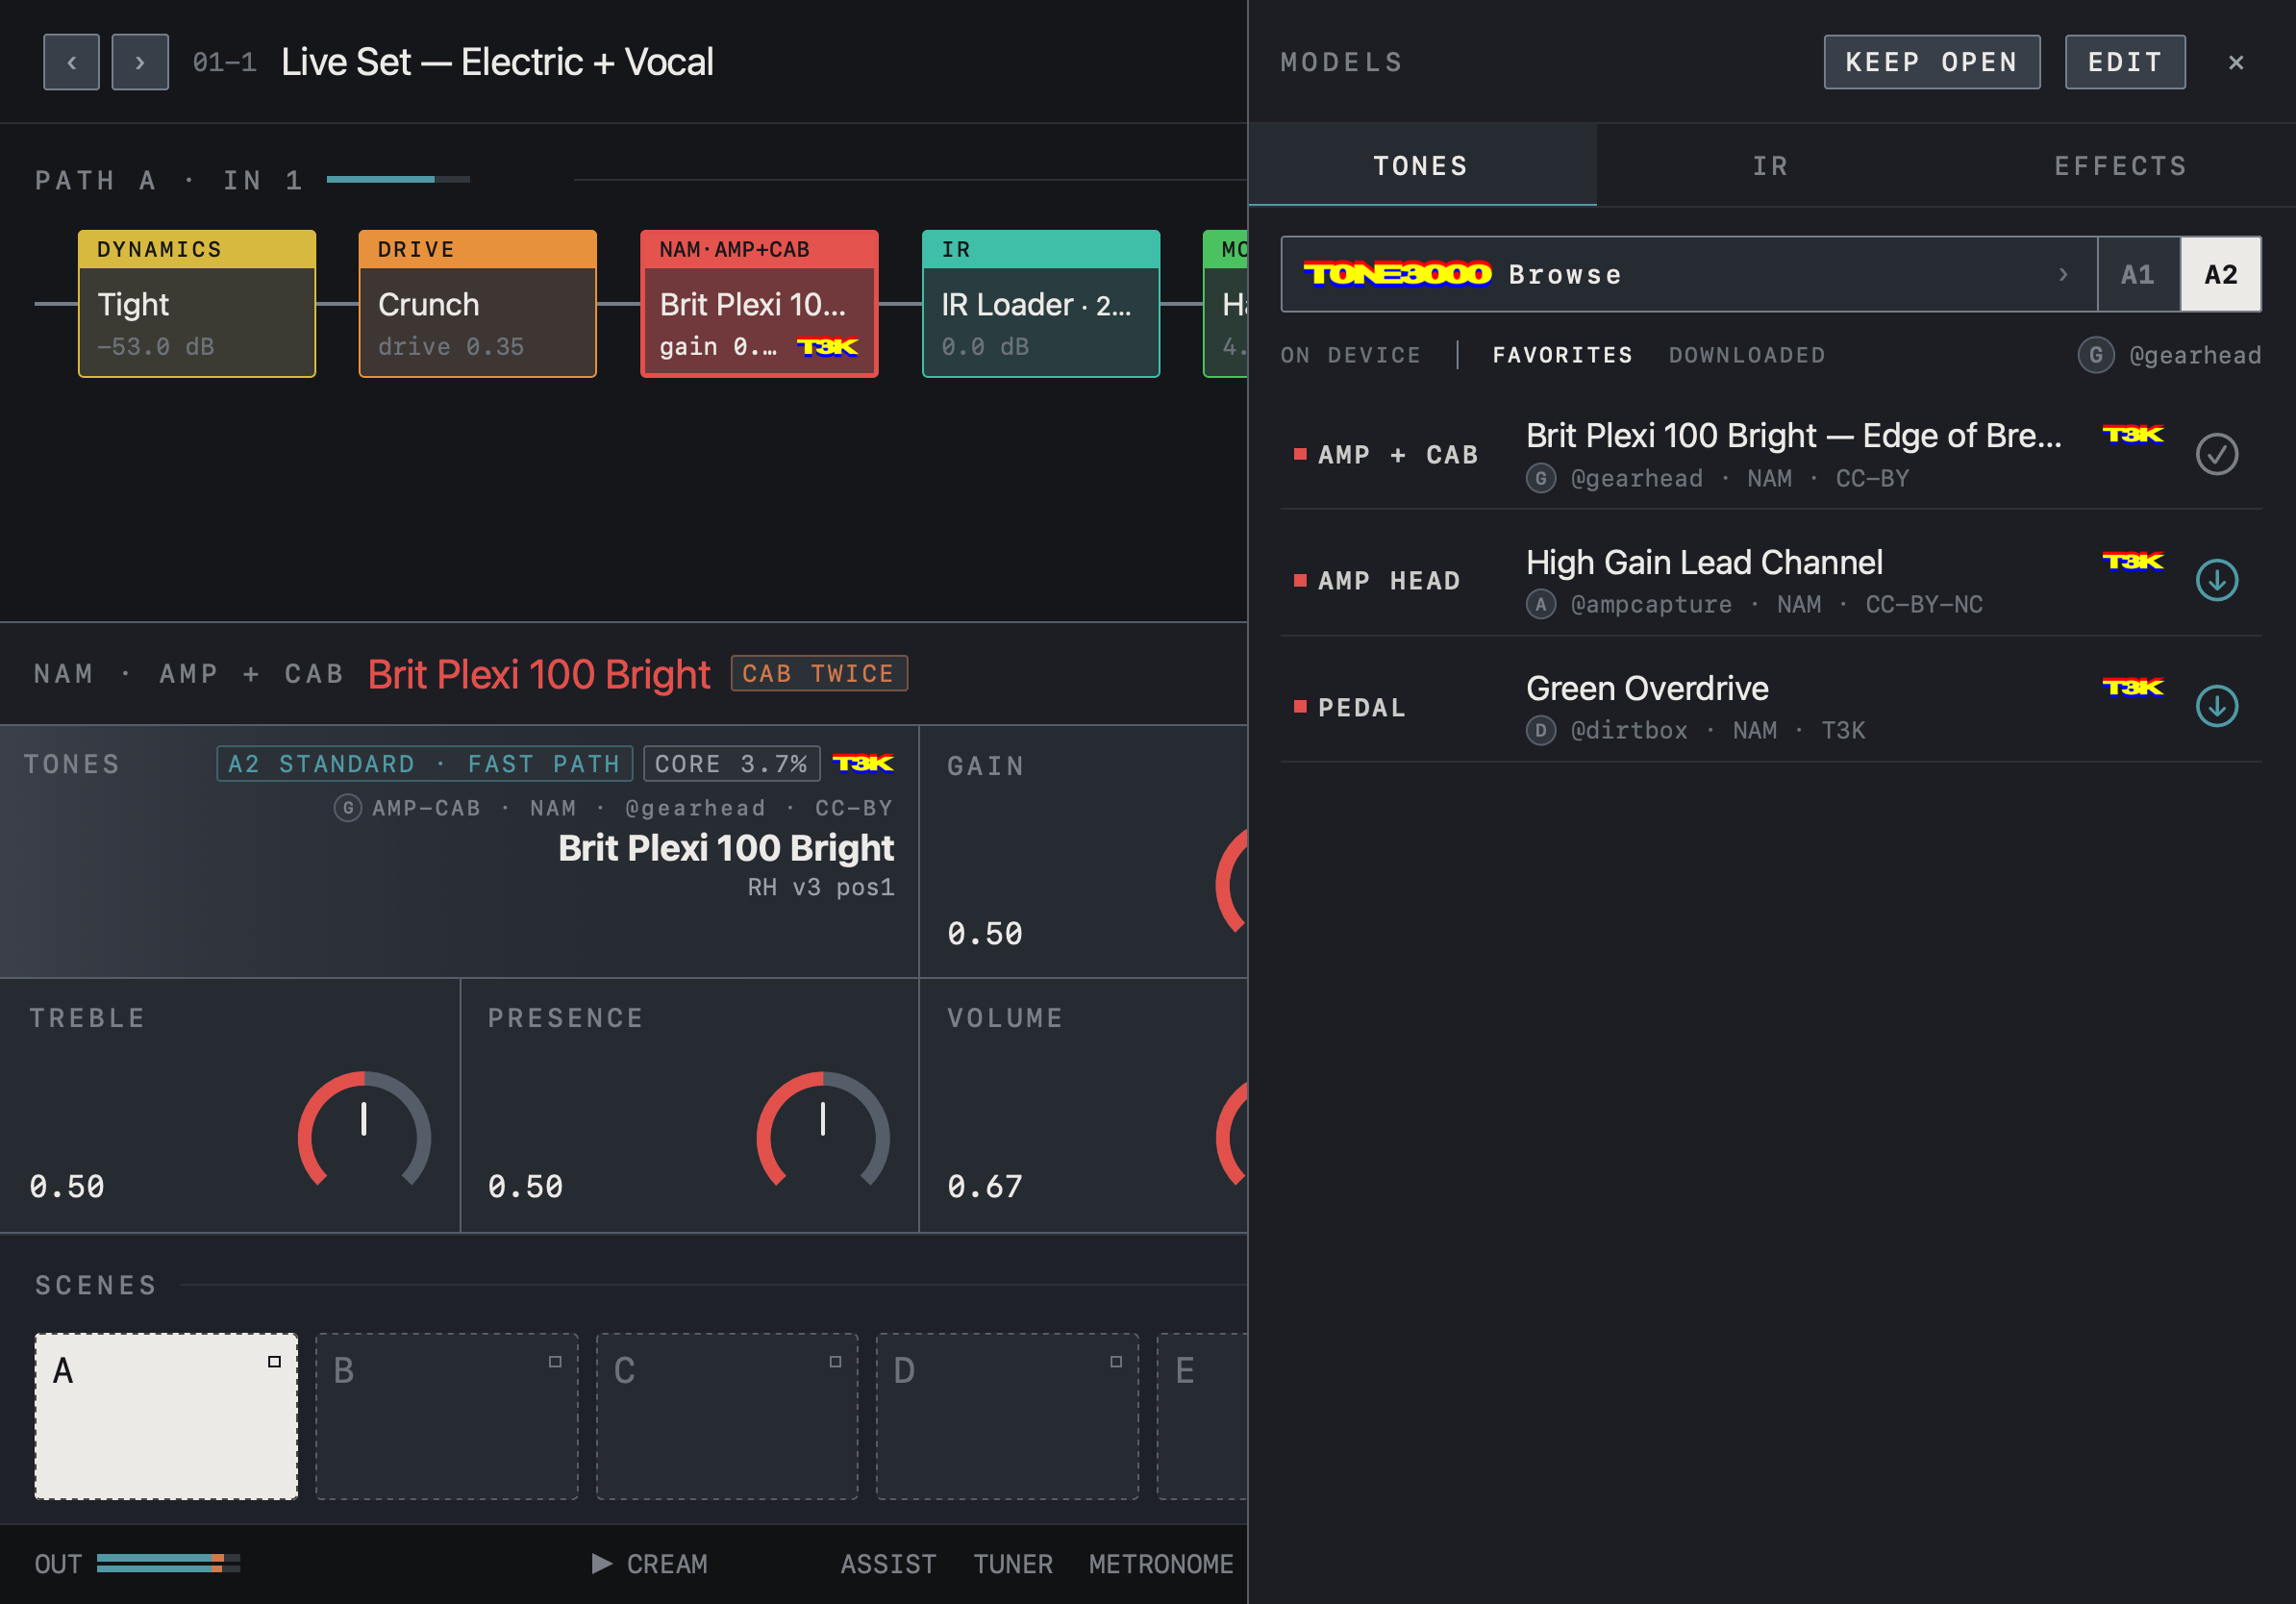Click the play icon next to CREAM
Screen dimensions: 2296x1604
click(x=601, y=1563)
